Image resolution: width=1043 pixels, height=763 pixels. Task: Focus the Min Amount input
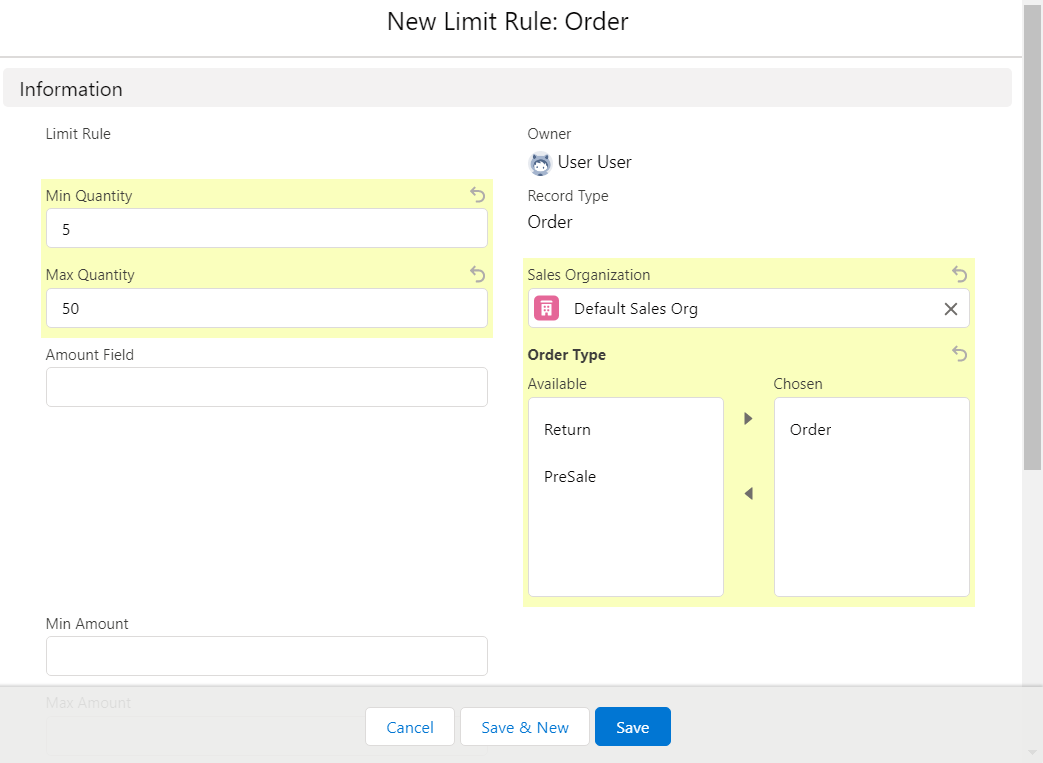point(266,655)
